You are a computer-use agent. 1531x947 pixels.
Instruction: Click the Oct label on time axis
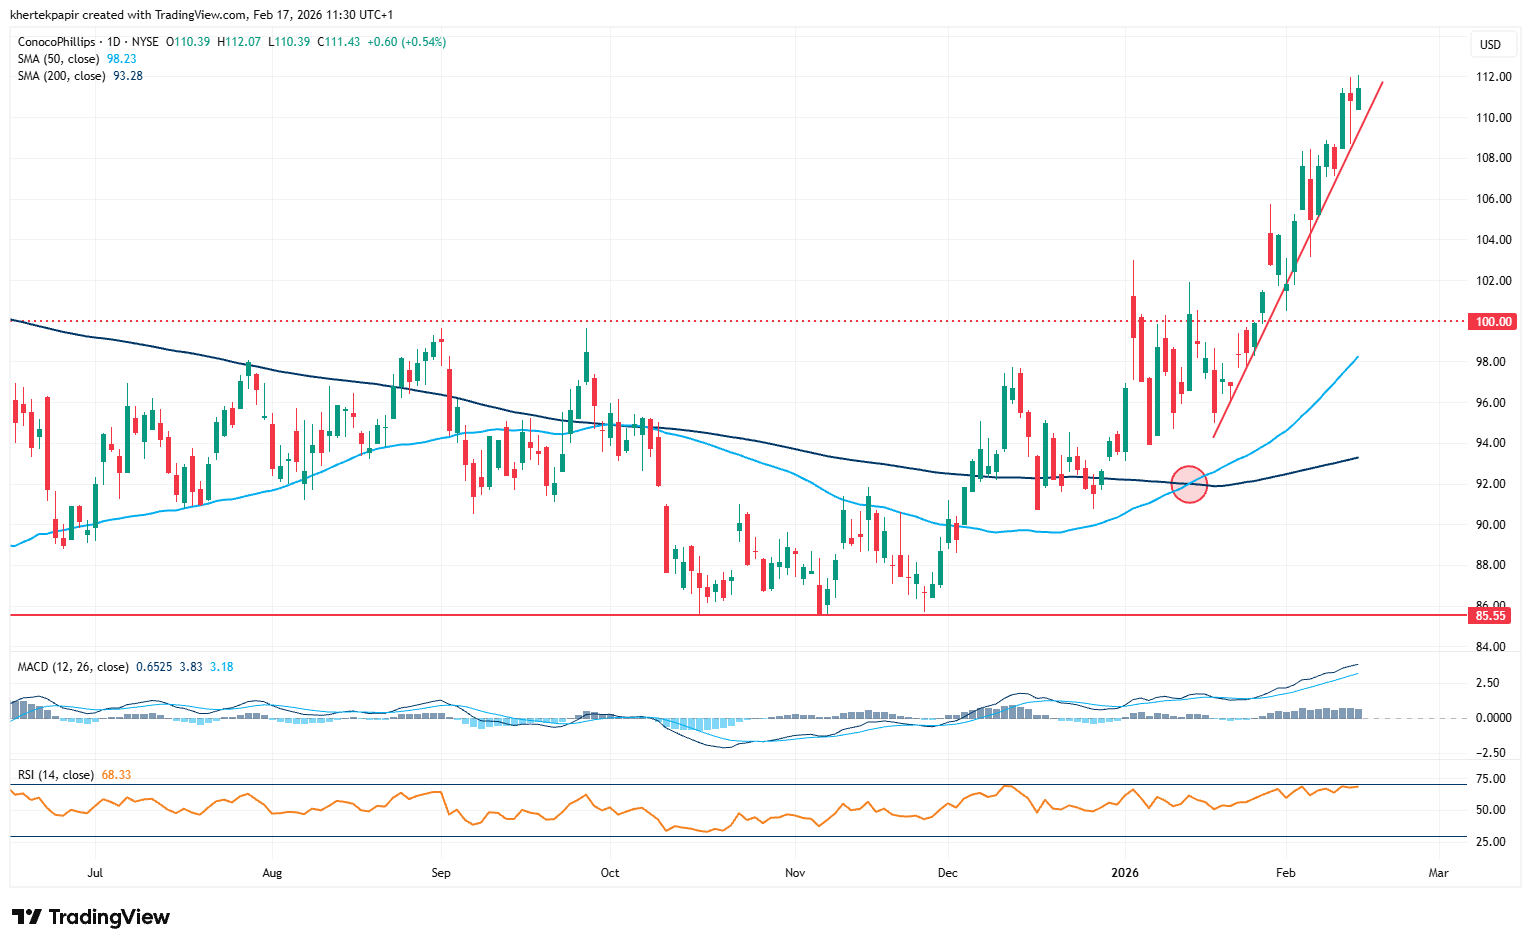click(610, 873)
